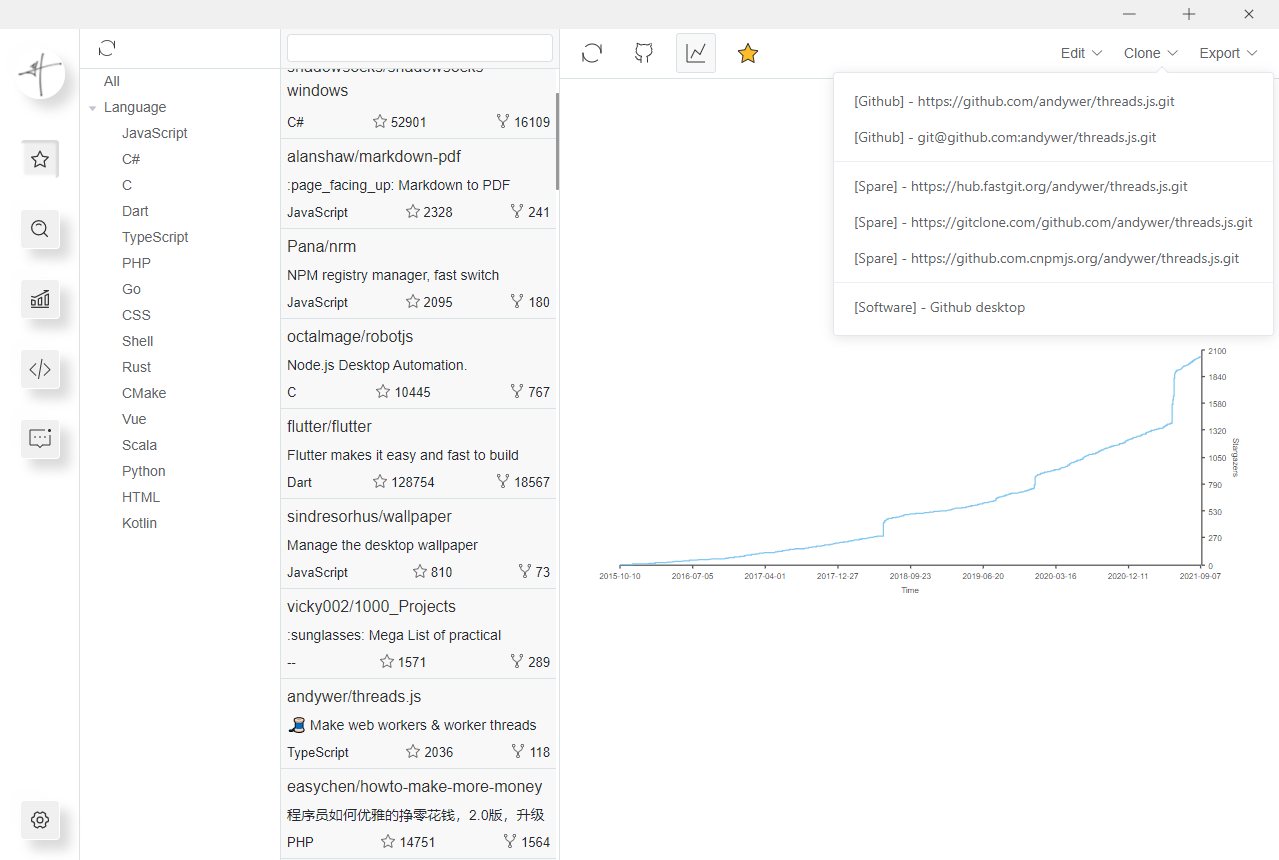Viewport: 1279px width, 860px height.
Task: Toggle the gold star for this repository
Action: (x=748, y=53)
